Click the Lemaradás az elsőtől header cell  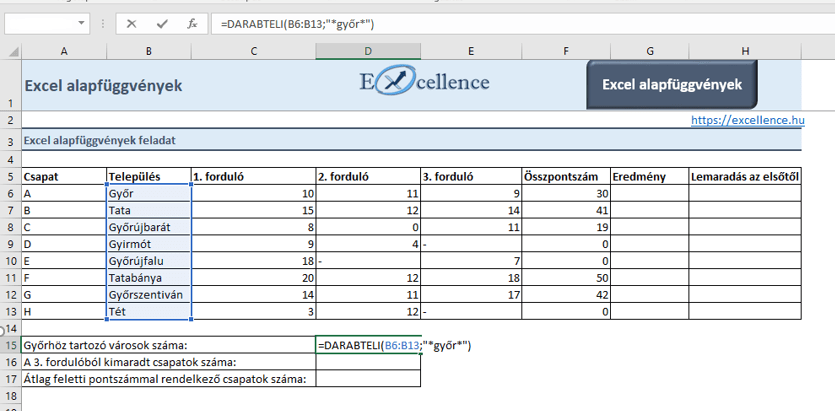click(745, 177)
